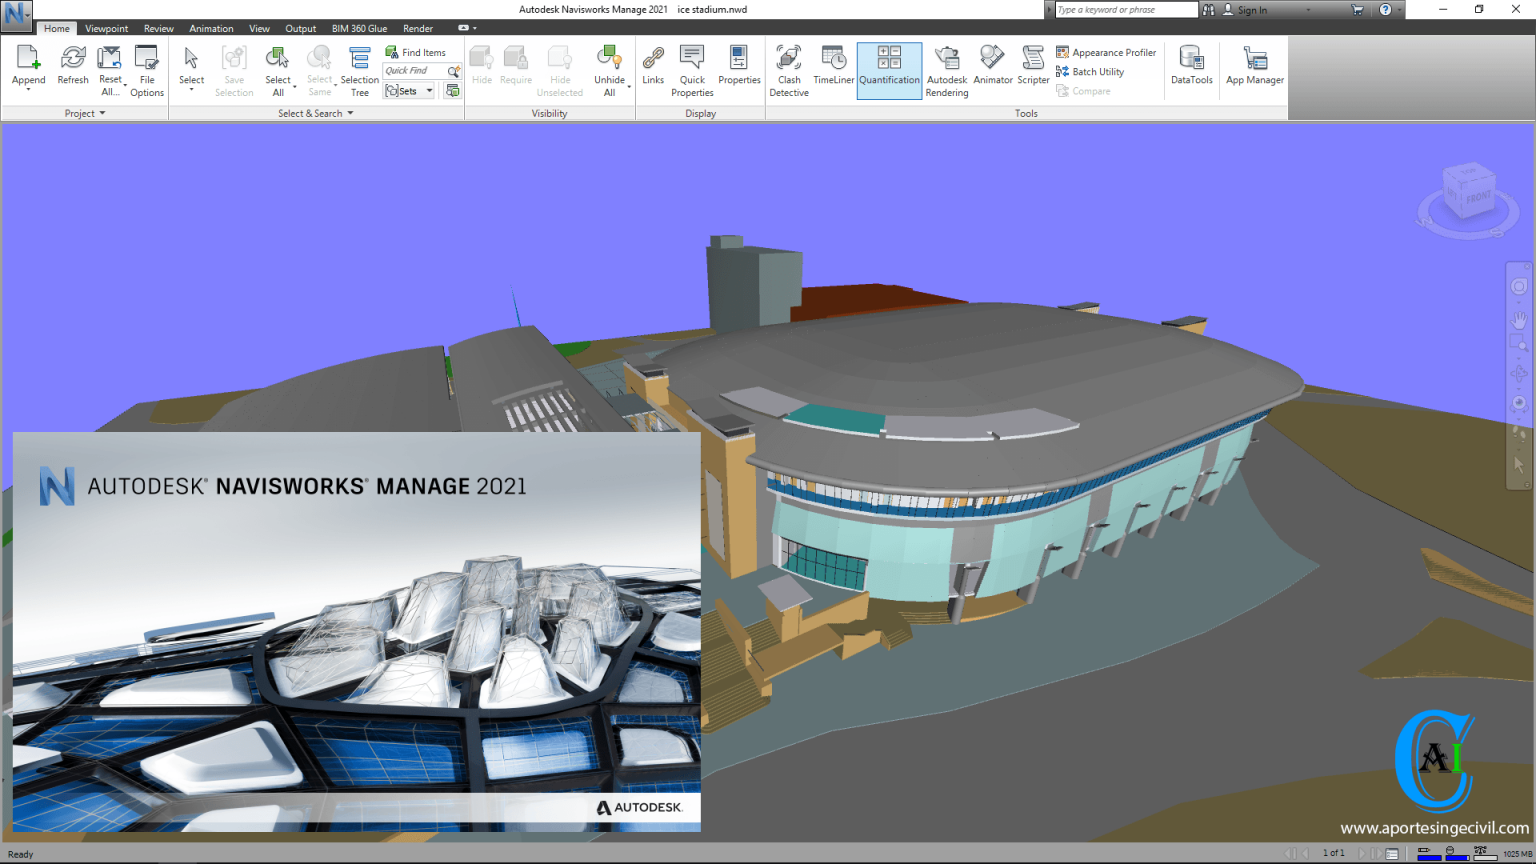Open the Sheet Browser icon in status bar
Viewport: 1536px width, 864px height.
click(x=1391, y=854)
